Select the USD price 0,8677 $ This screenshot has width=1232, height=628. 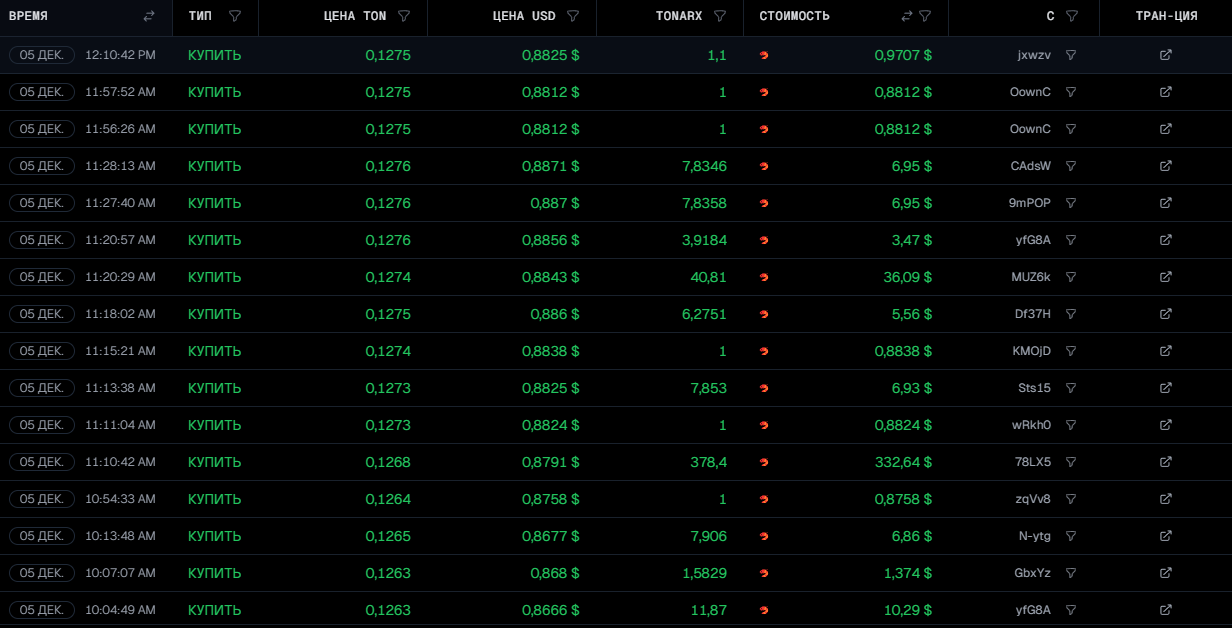(550, 536)
